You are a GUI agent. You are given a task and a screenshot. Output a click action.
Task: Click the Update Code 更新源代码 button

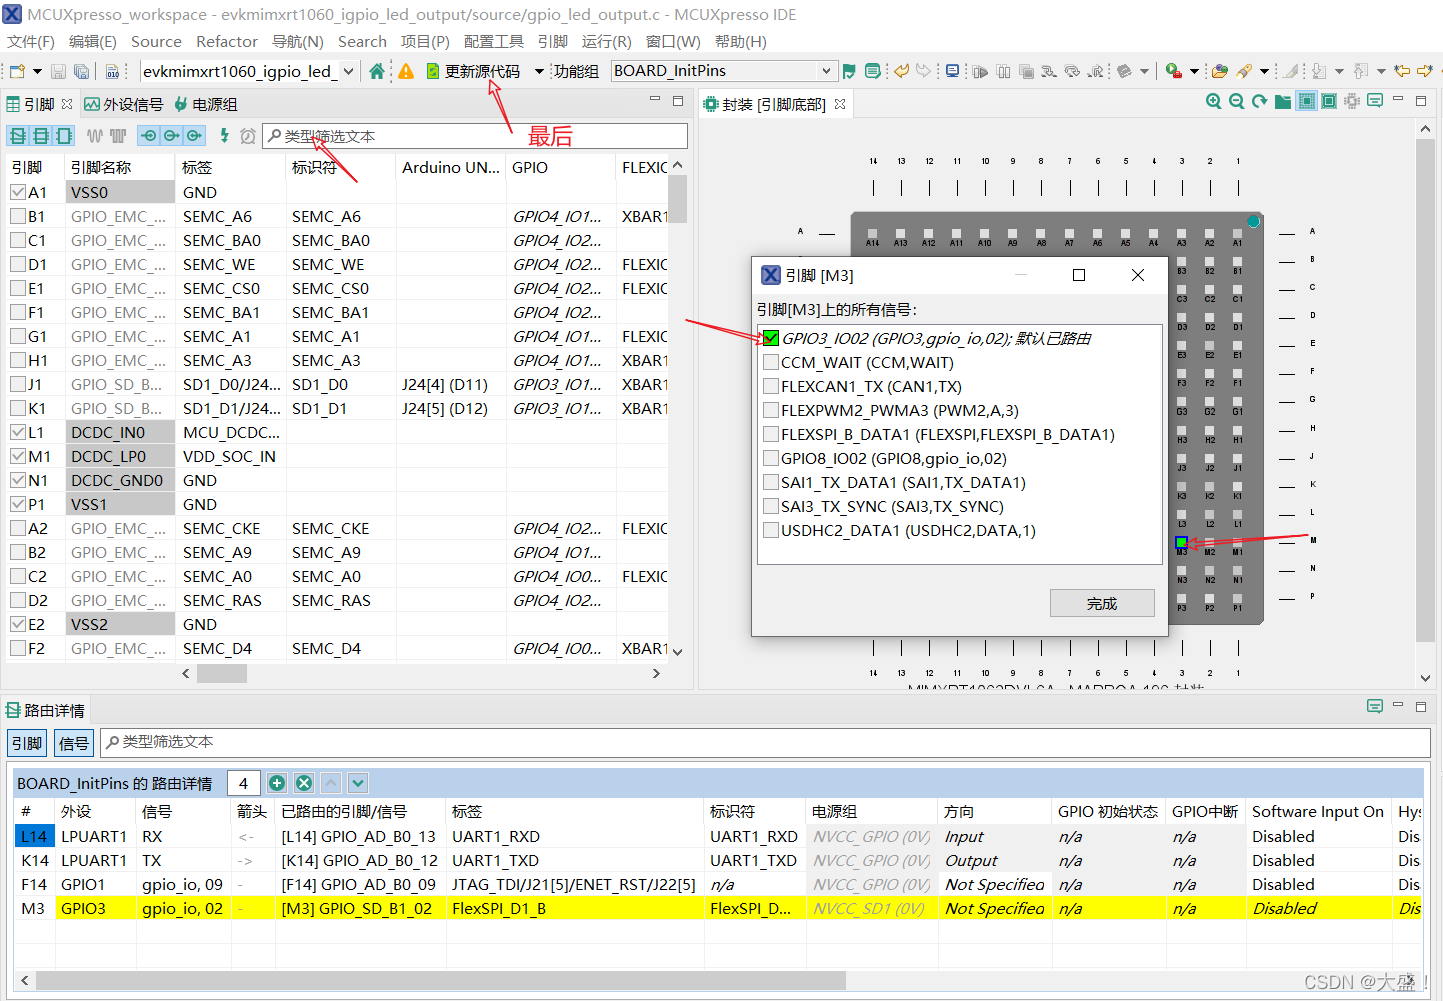tap(473, 71)
